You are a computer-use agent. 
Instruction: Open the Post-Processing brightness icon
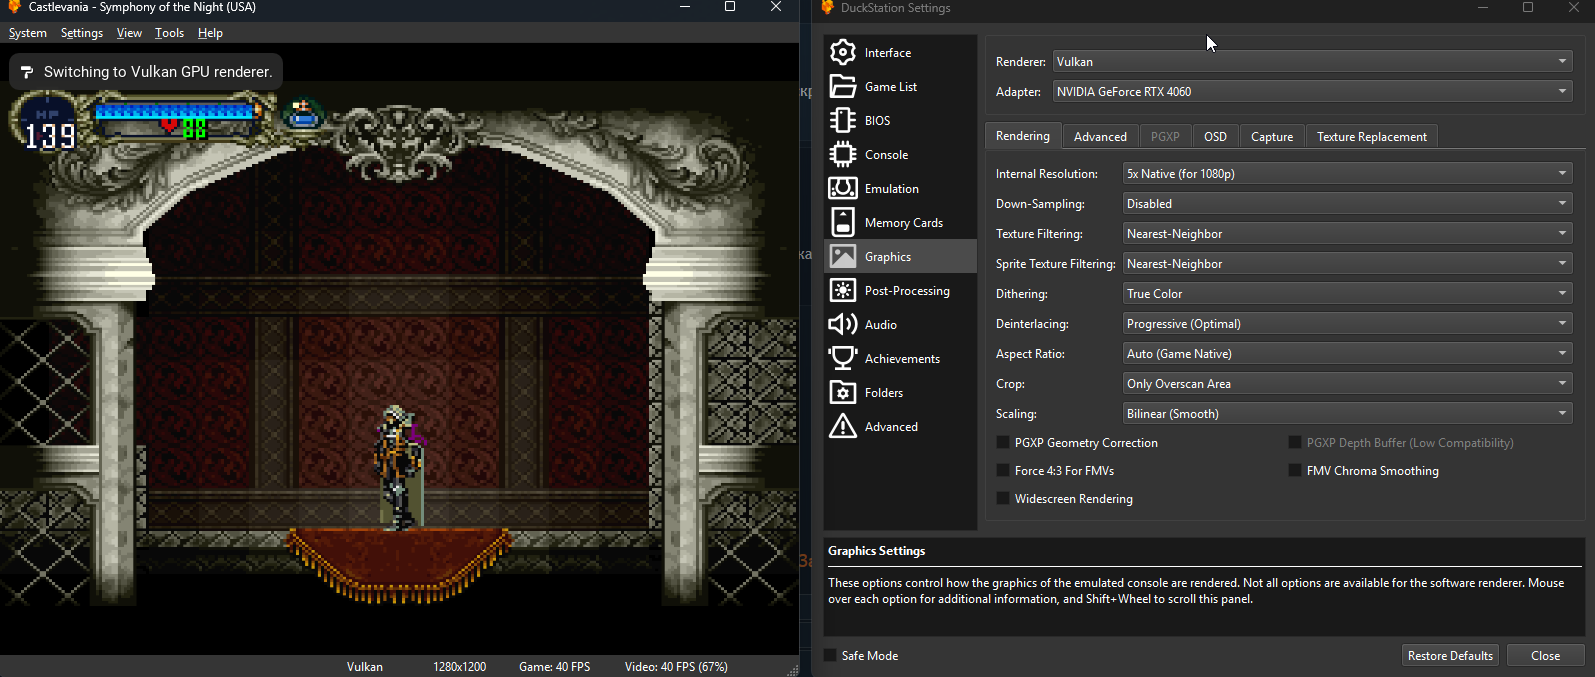click(843, 290)
